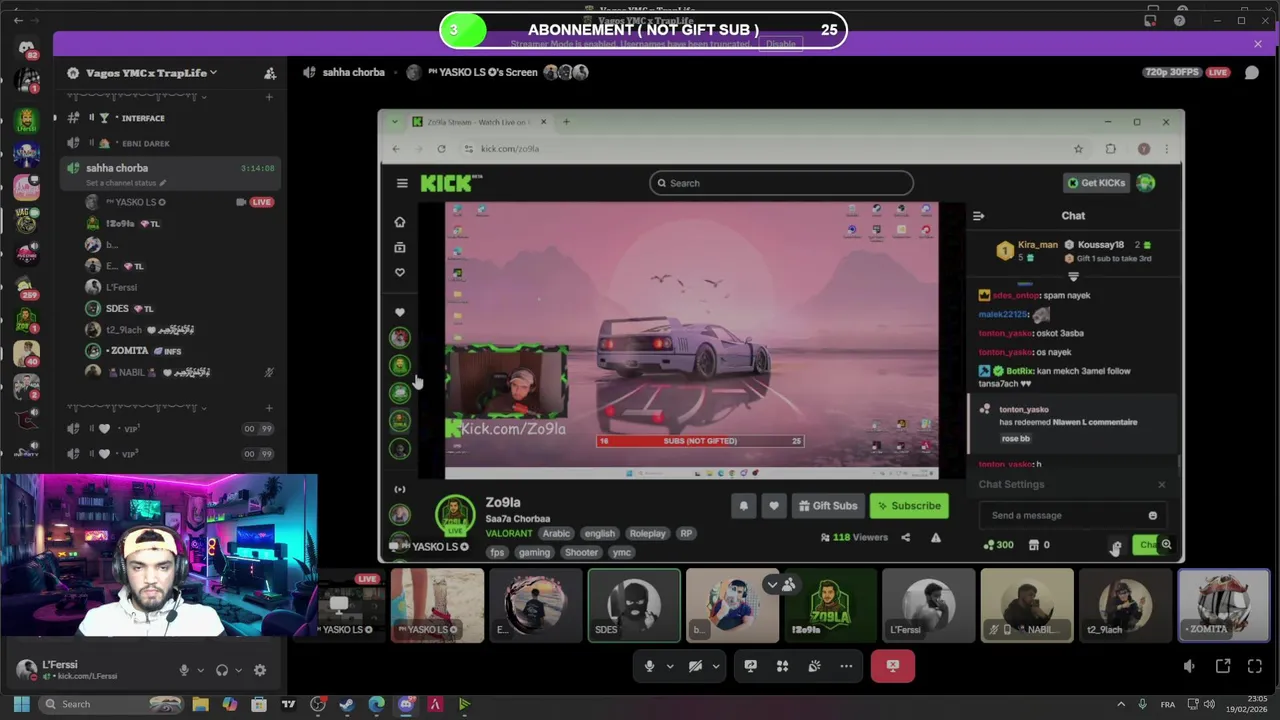Screen dimensions: 1280x720
Task: Click Kick hamburger menu in streamed window
Action: pos(402,183)
